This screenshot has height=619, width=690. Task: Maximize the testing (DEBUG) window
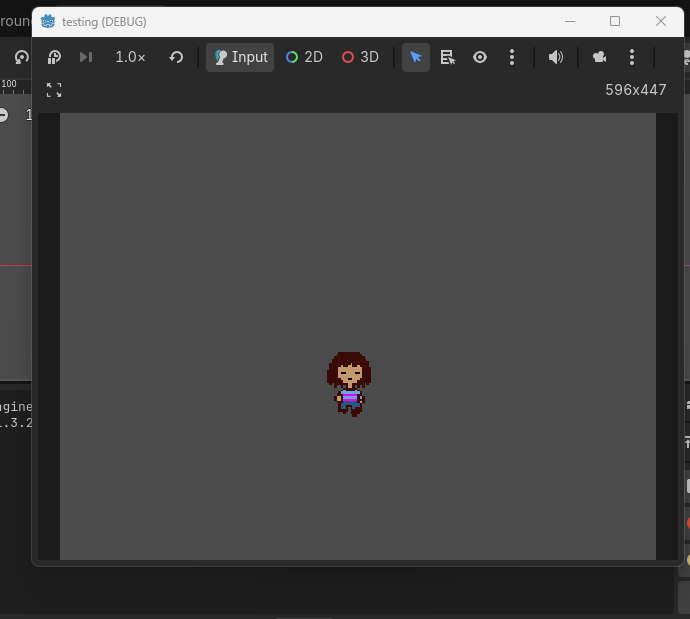(x=615, y=21)
